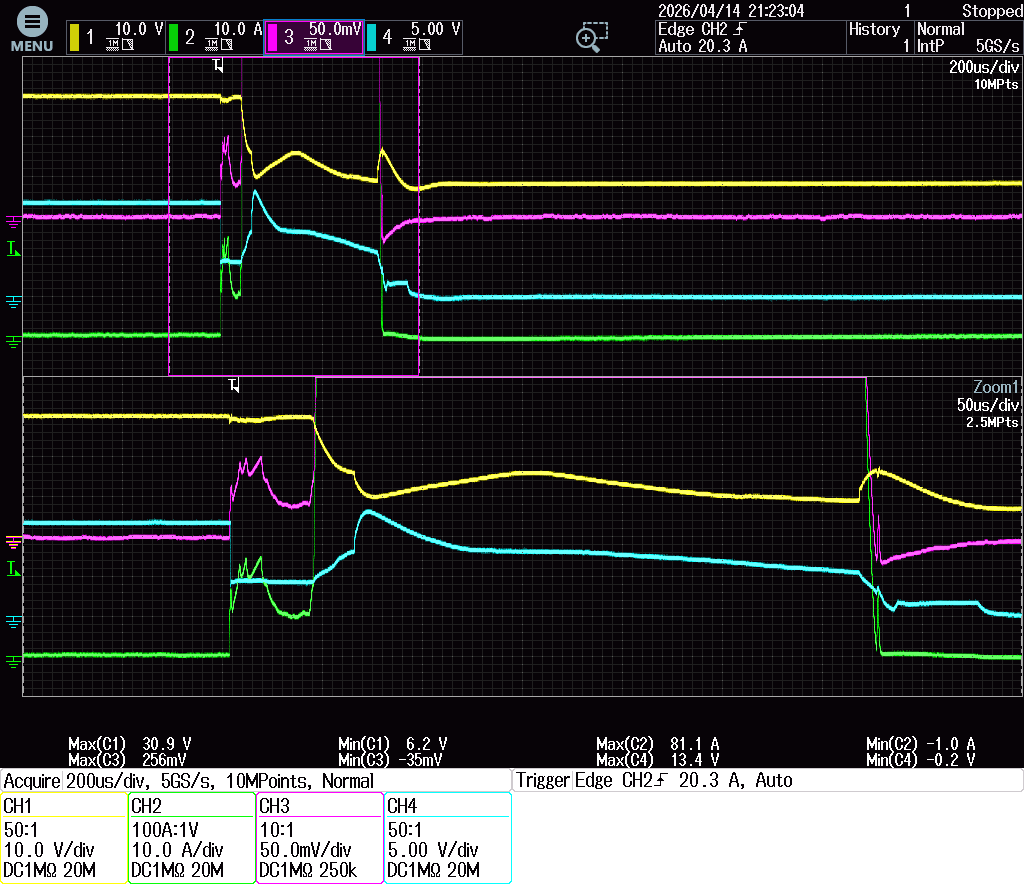Open the History box
This screenshot has height=884, width=1024.
click(x=879, y=37)
